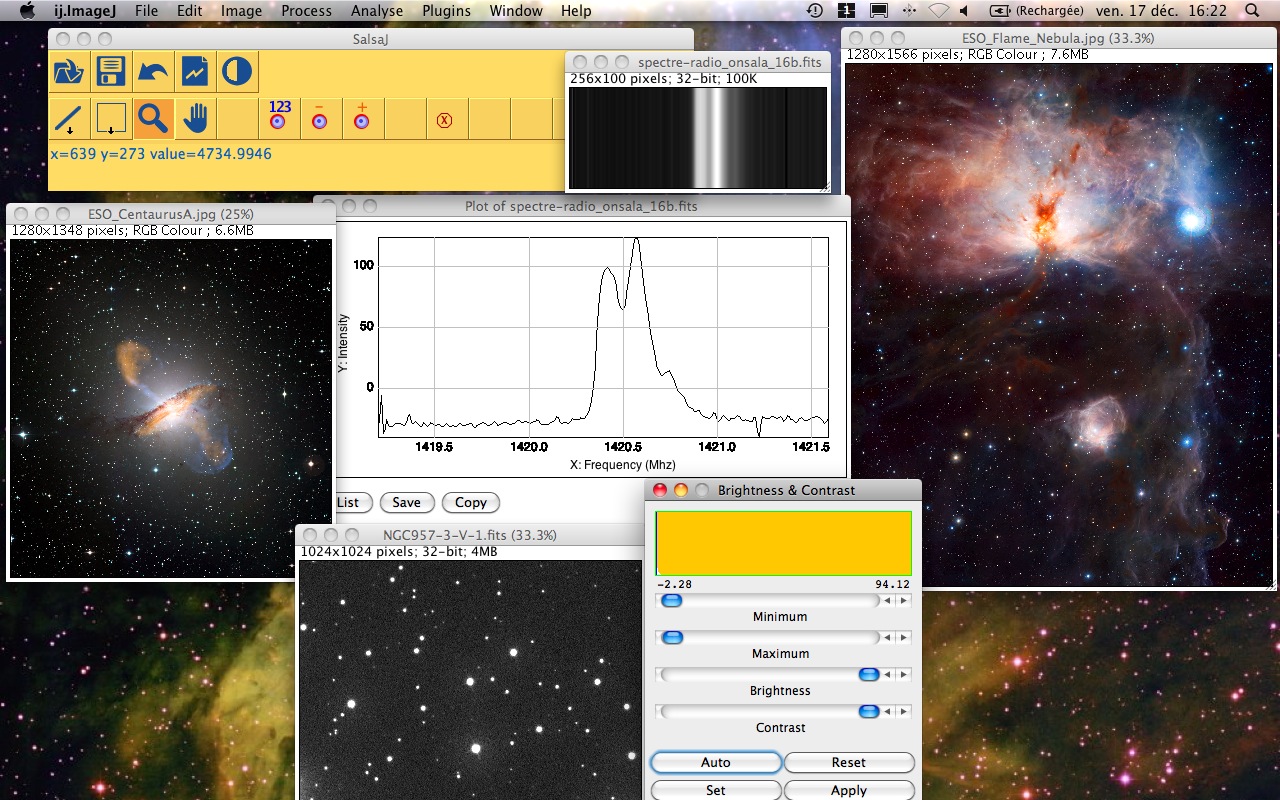The width and height of the screenshot is (1280, 800).
Task: Click the ESO_CentaurusA.jpg galaxy image
Action: point(171,407)
